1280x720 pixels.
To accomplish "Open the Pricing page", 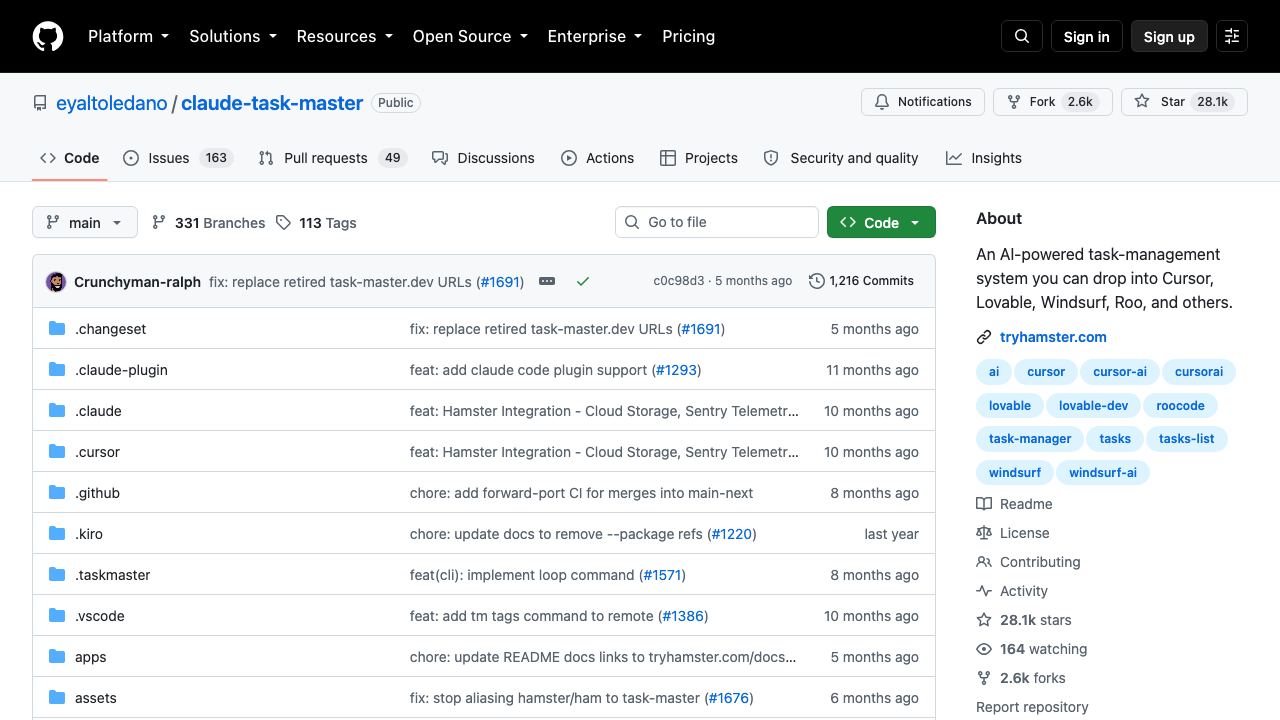I will (x=688, y=36).
